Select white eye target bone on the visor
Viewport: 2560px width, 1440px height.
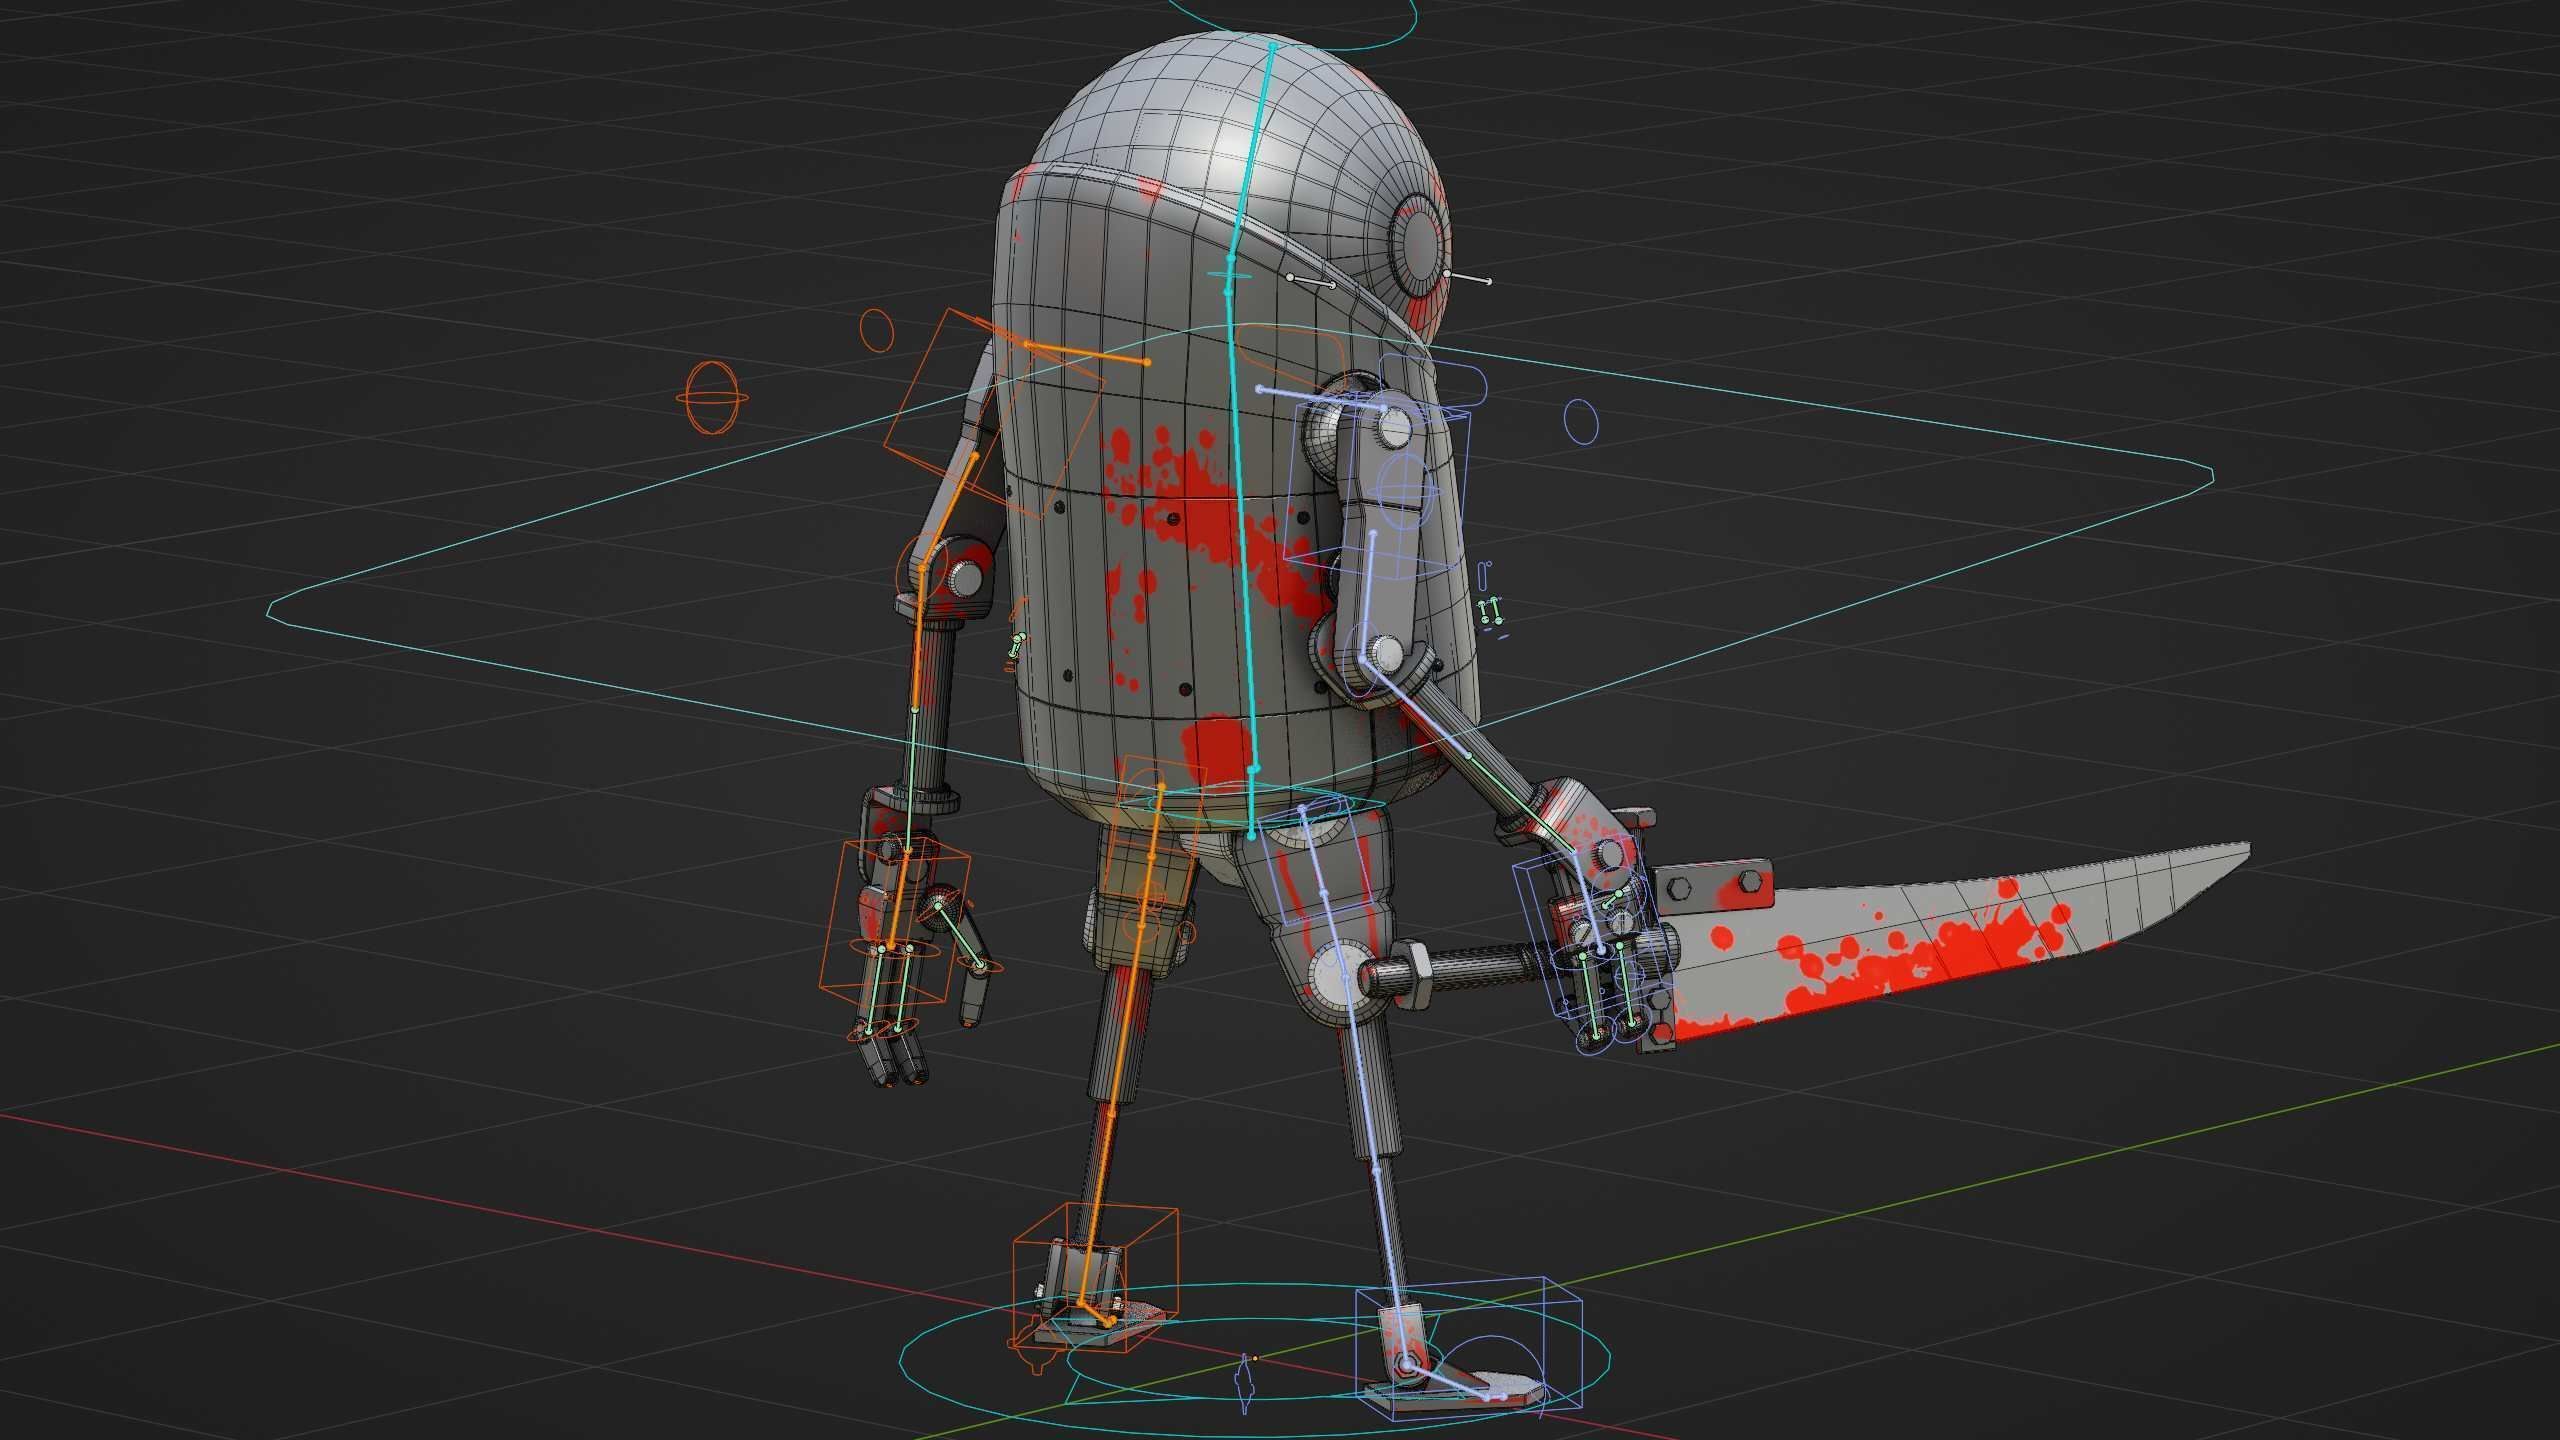click(x=1311, y=281)
